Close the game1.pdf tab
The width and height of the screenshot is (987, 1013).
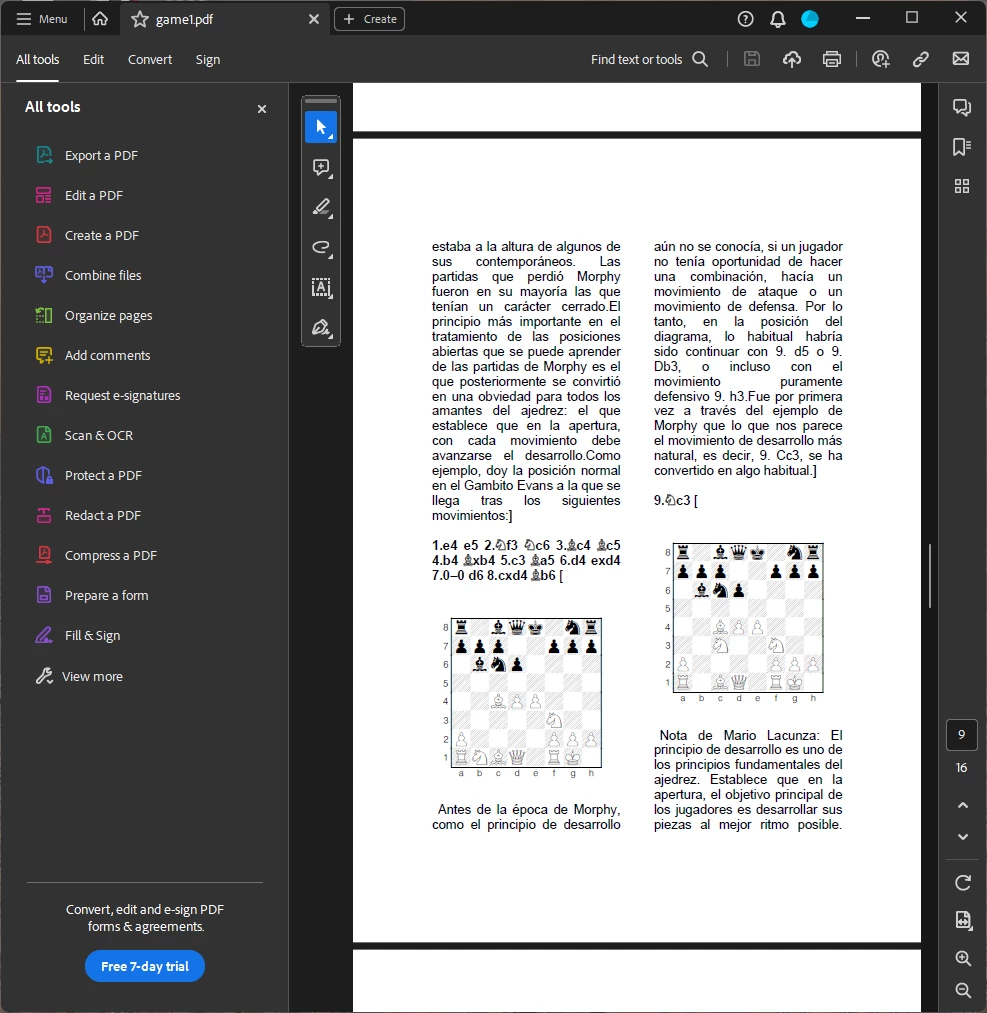tap(314, 19)
